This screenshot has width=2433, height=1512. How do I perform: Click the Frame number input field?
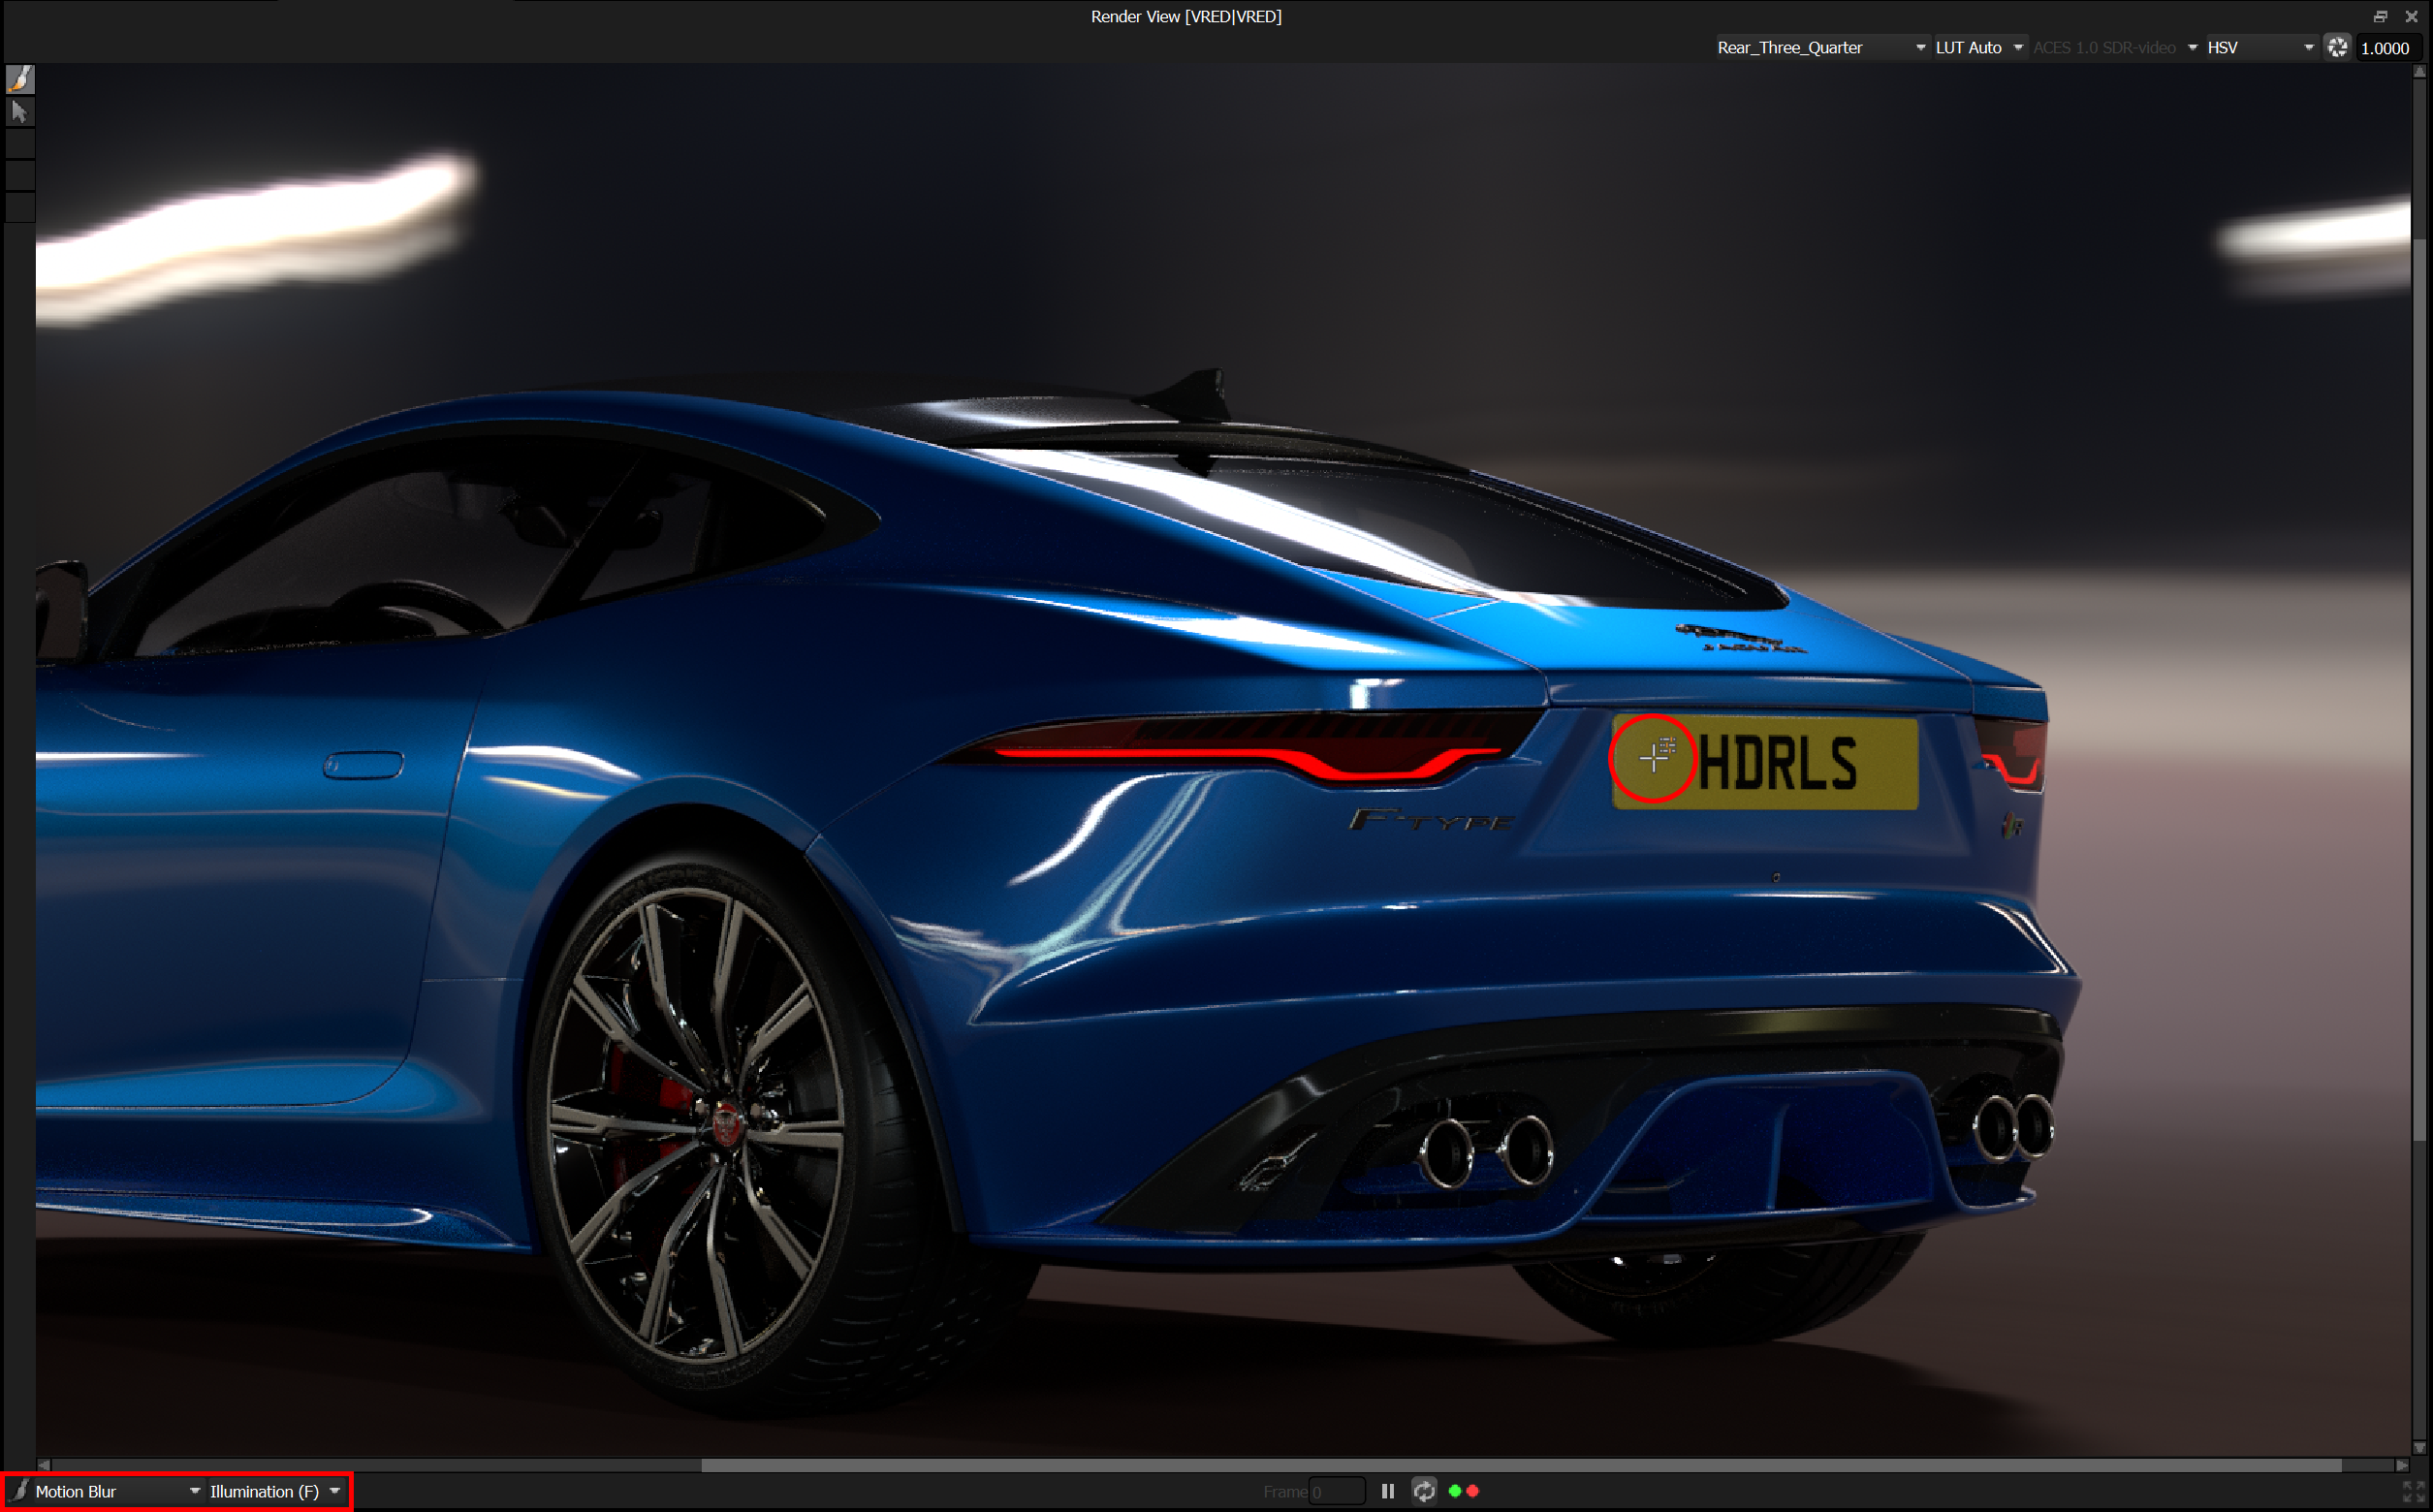[x=1337, y=1490]
